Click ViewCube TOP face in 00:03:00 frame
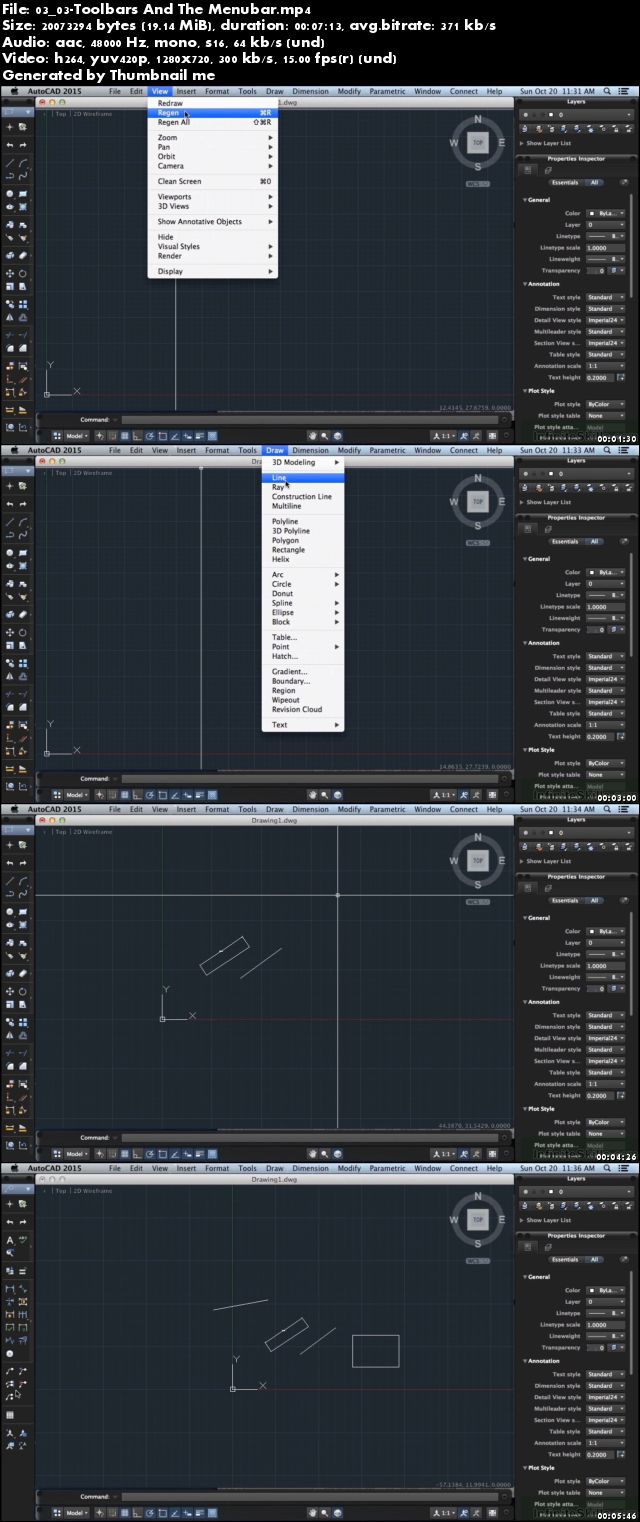The width and height of the screenshot is (640, 1522). tap(478, 501)
